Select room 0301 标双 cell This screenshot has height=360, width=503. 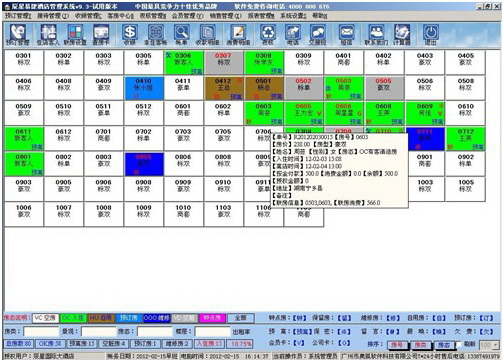[x=24, y=62]
